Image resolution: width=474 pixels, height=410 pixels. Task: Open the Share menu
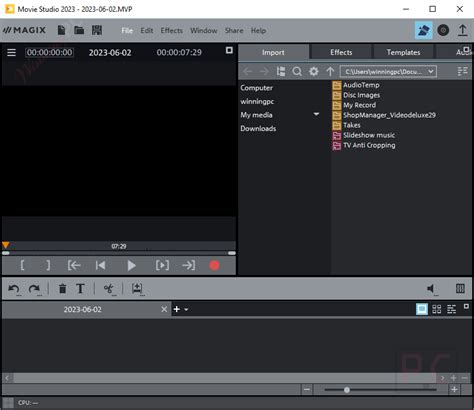pyautogui.click(x=234, y=30)
